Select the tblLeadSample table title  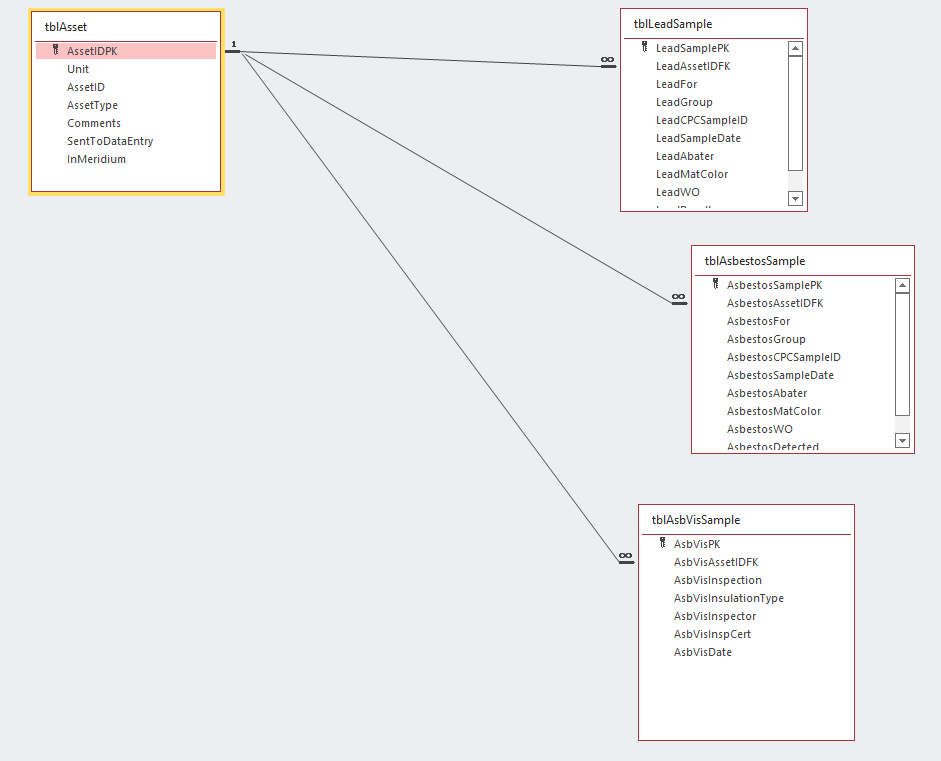tap(673, 24)
